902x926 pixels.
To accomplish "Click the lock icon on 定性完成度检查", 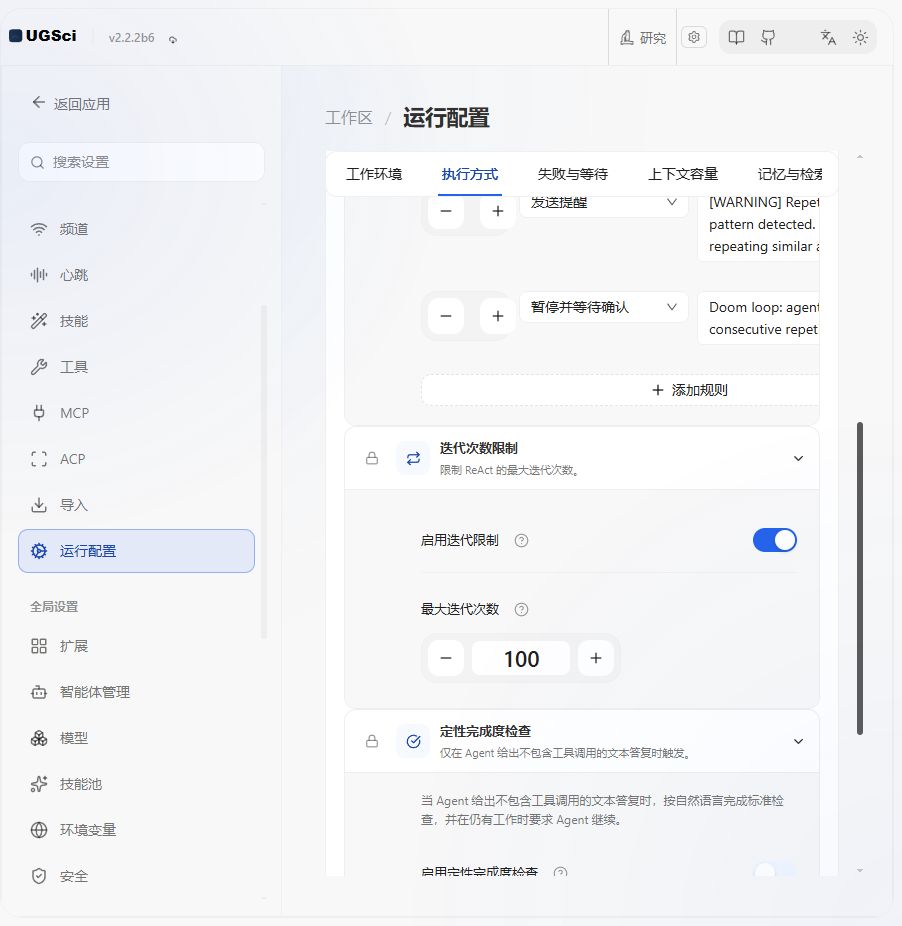I will point(372,741).
